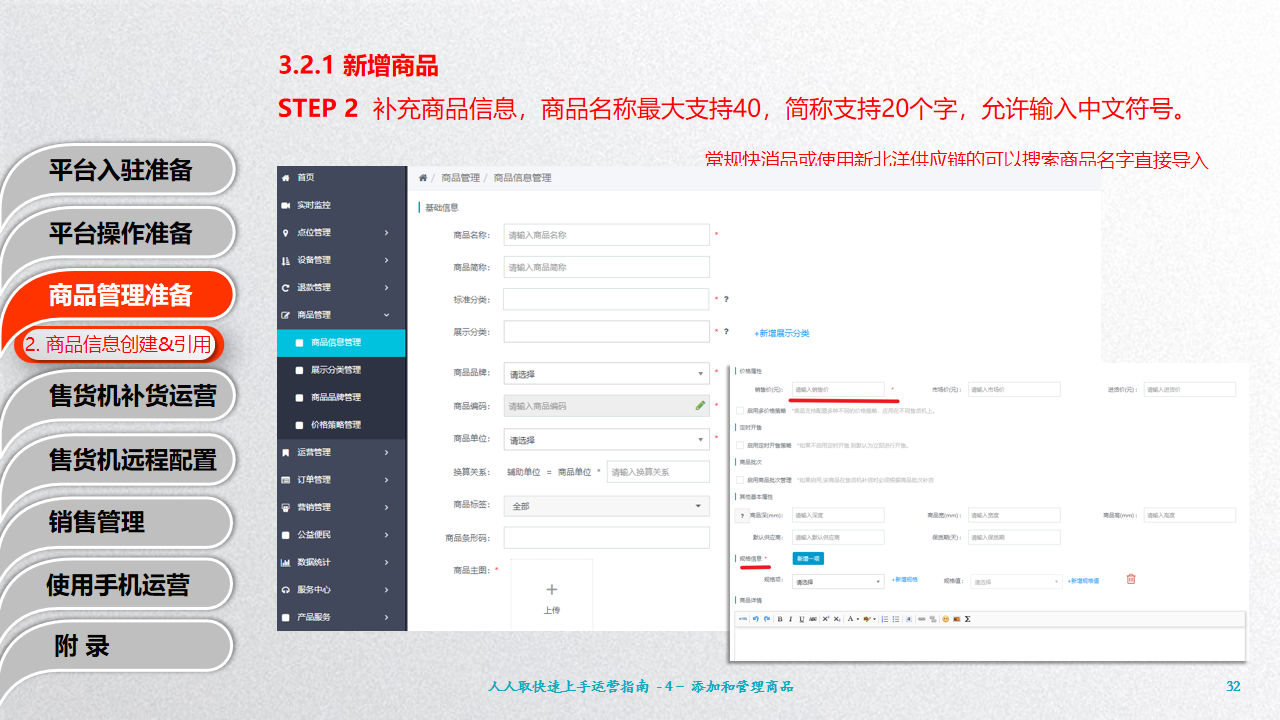Screen dimensions: 1280x720
Task: Click the blue 新增一项 button
Action: tap(808, 558)
